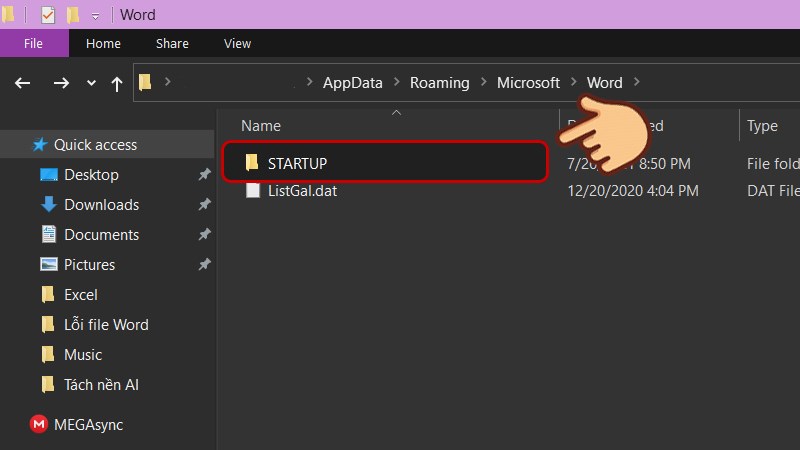Image resolution: width=800 pixels, height=450 pixels.
Task: Click the Downloads arrow icon in the sidebar
Action: pos(48,205)
